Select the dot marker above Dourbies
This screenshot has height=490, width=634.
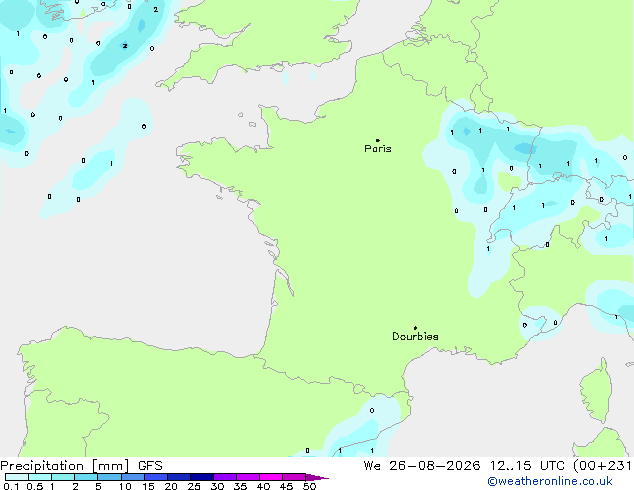point(415,328)
